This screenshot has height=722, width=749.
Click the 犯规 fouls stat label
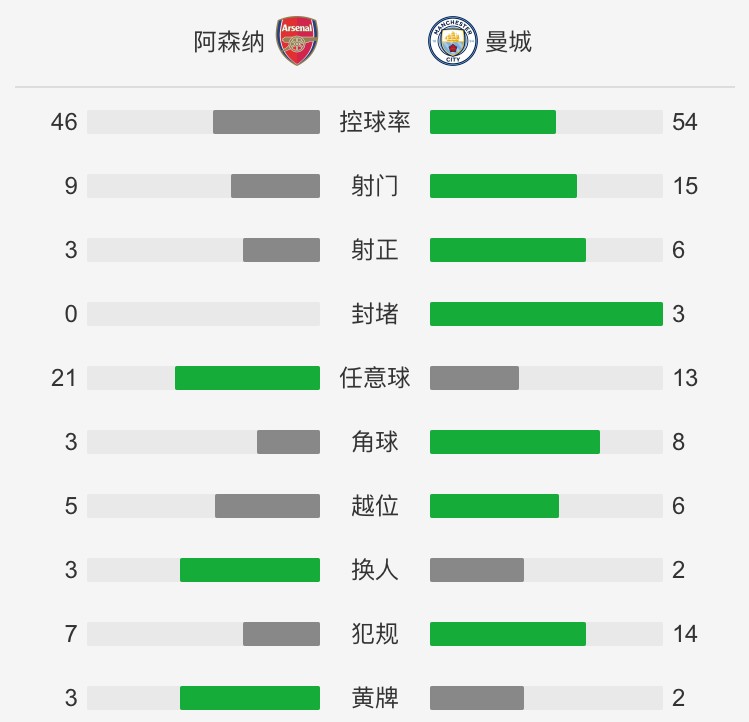[x=375, y=634]
